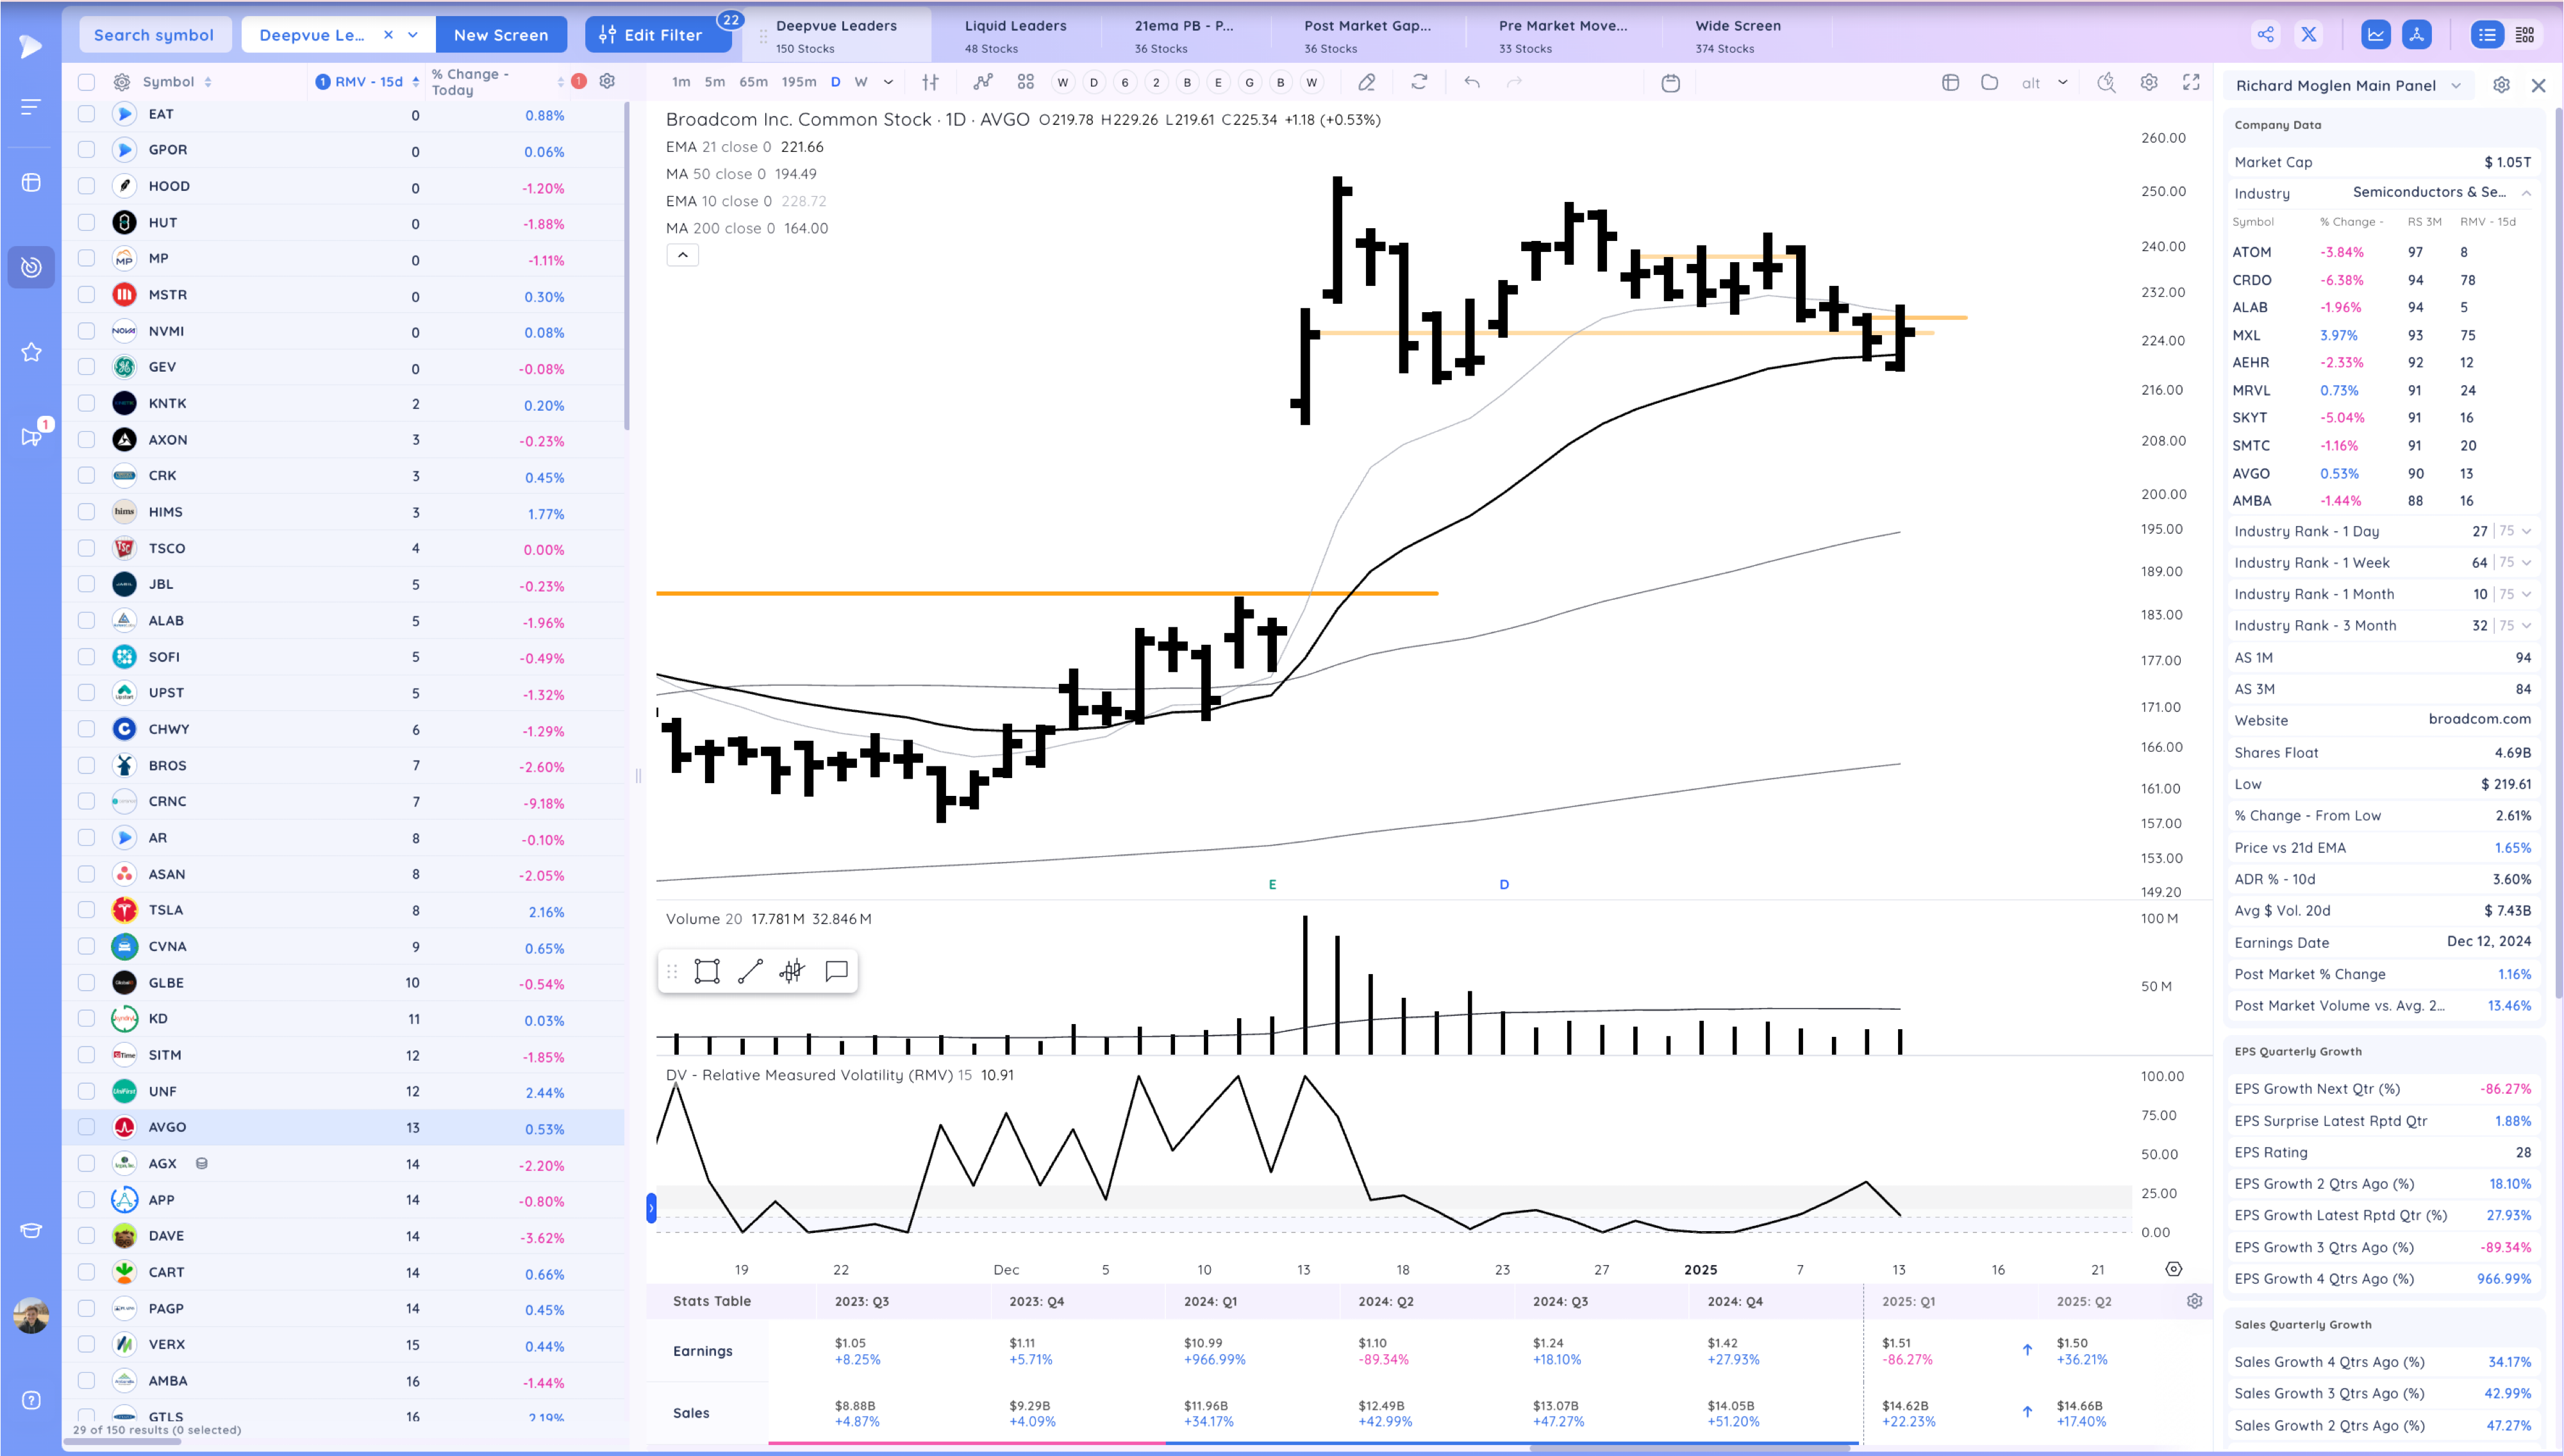This screenshot has width=2564, height=1456.
Task: Switch to the 21ema PB tab
Action: (1184, 35)
